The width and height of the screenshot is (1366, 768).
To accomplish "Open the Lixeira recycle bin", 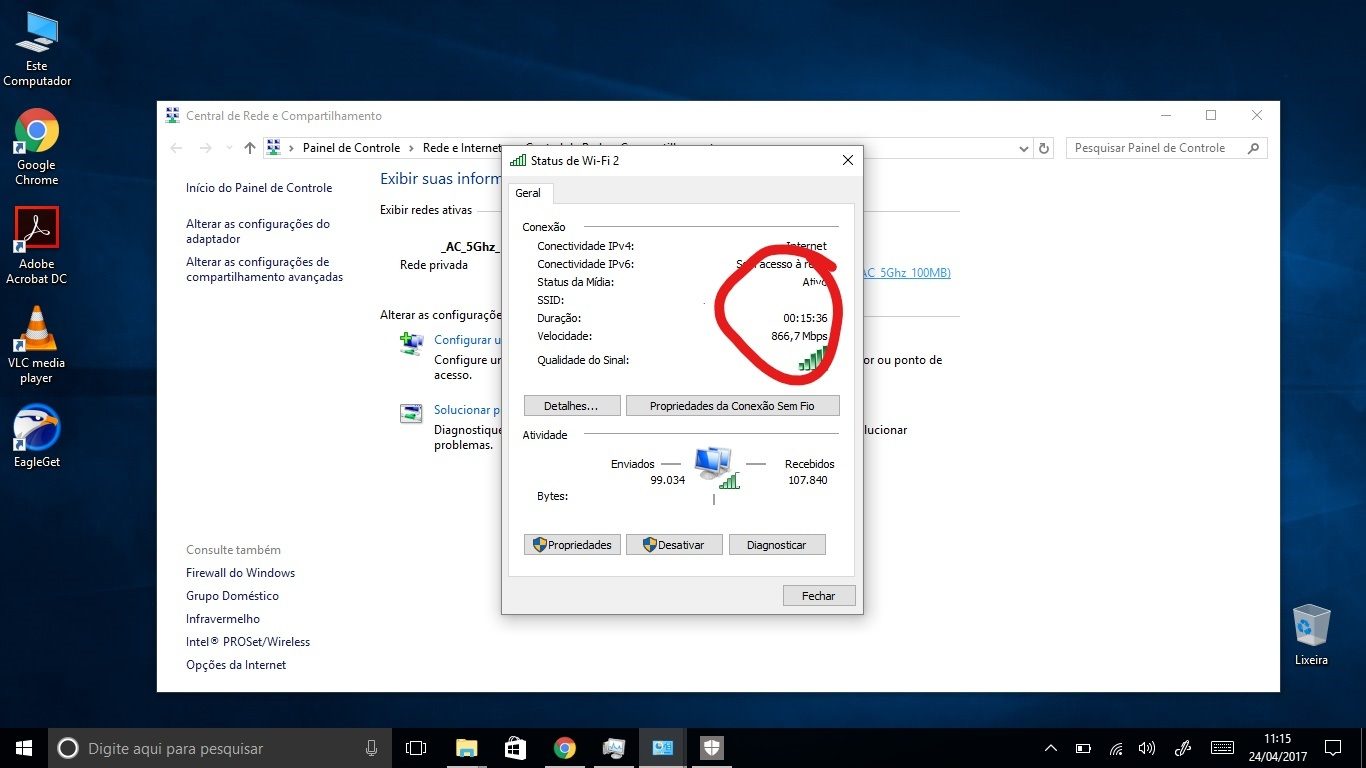I will pyautogui.click(x=1311, y=635).
